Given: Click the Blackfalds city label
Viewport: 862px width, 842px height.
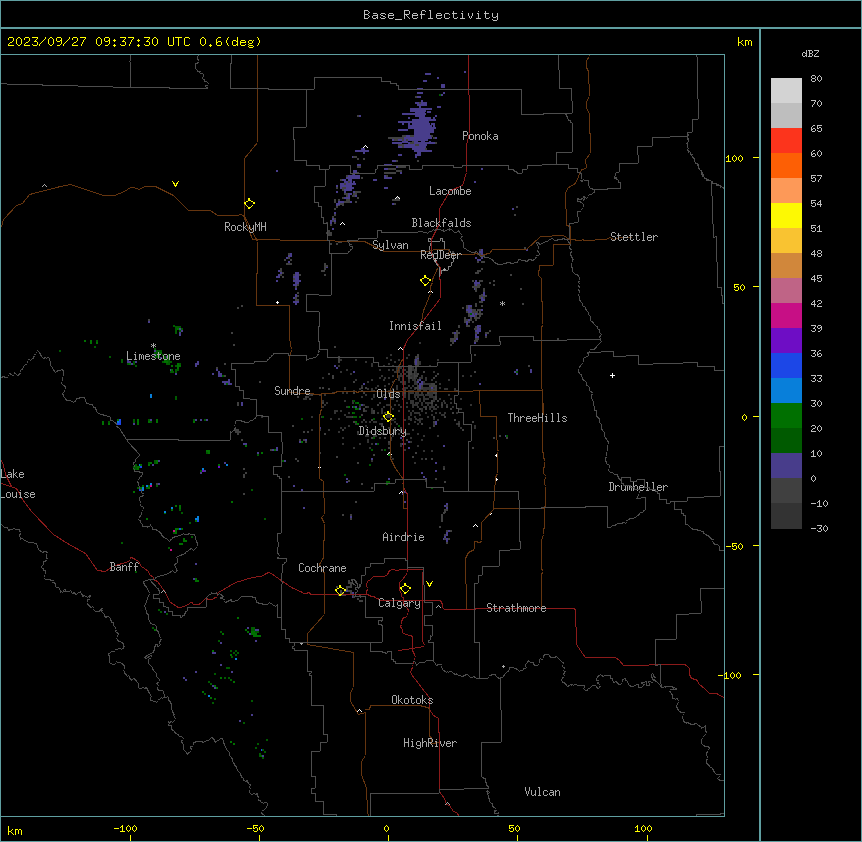Looking at the screenshot, I should click(x=441, y=223).
